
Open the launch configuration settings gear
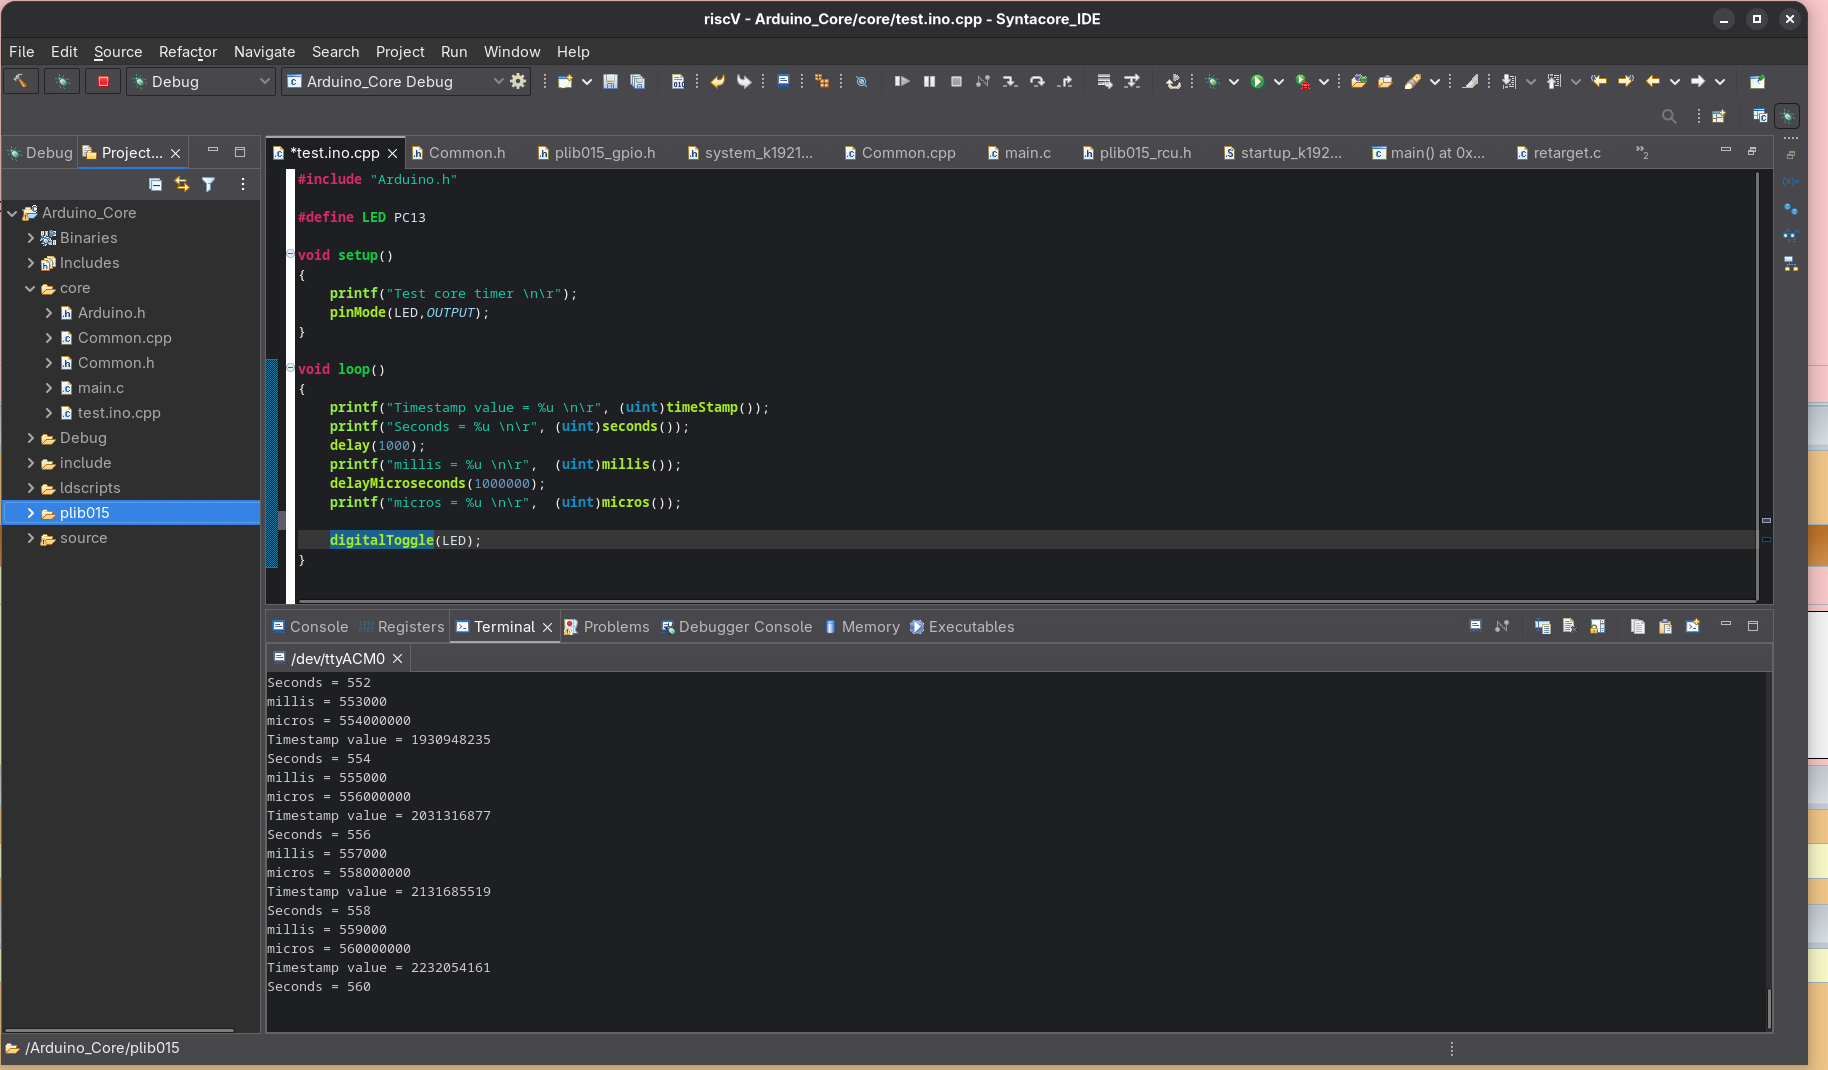click(518, 81)
